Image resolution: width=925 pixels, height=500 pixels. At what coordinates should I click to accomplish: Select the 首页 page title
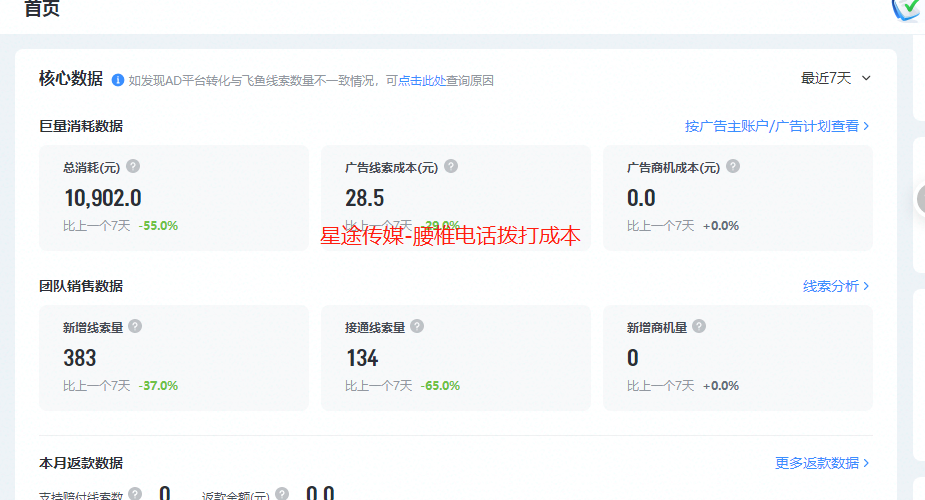pyautogui.click(x=42, y=9)
